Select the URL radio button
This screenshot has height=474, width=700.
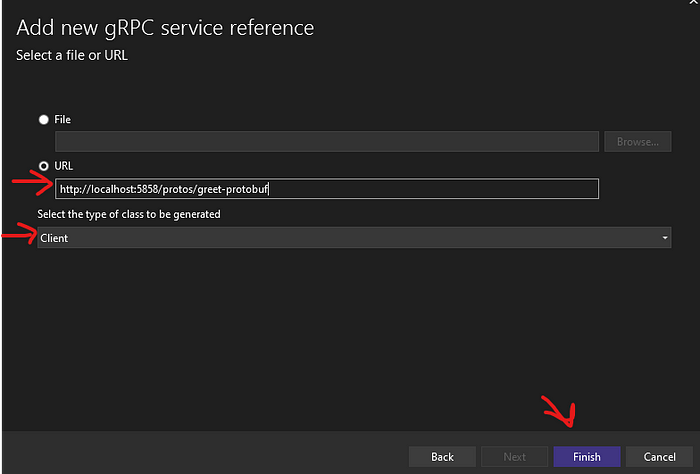[x=43, y=166]
